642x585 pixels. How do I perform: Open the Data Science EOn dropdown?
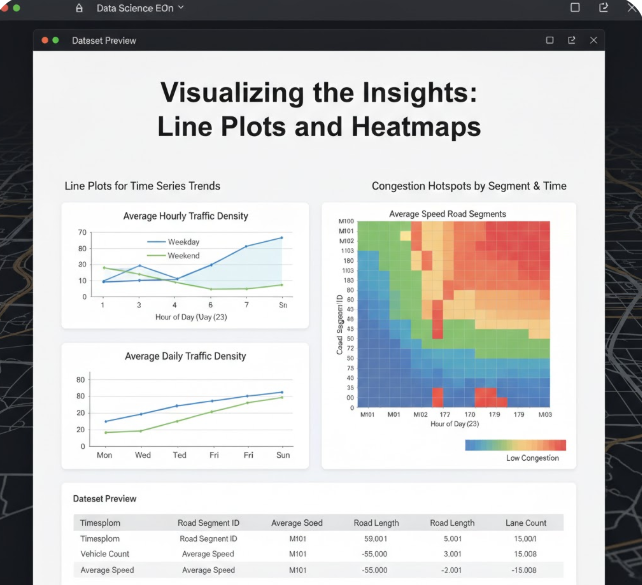(140, 8)
